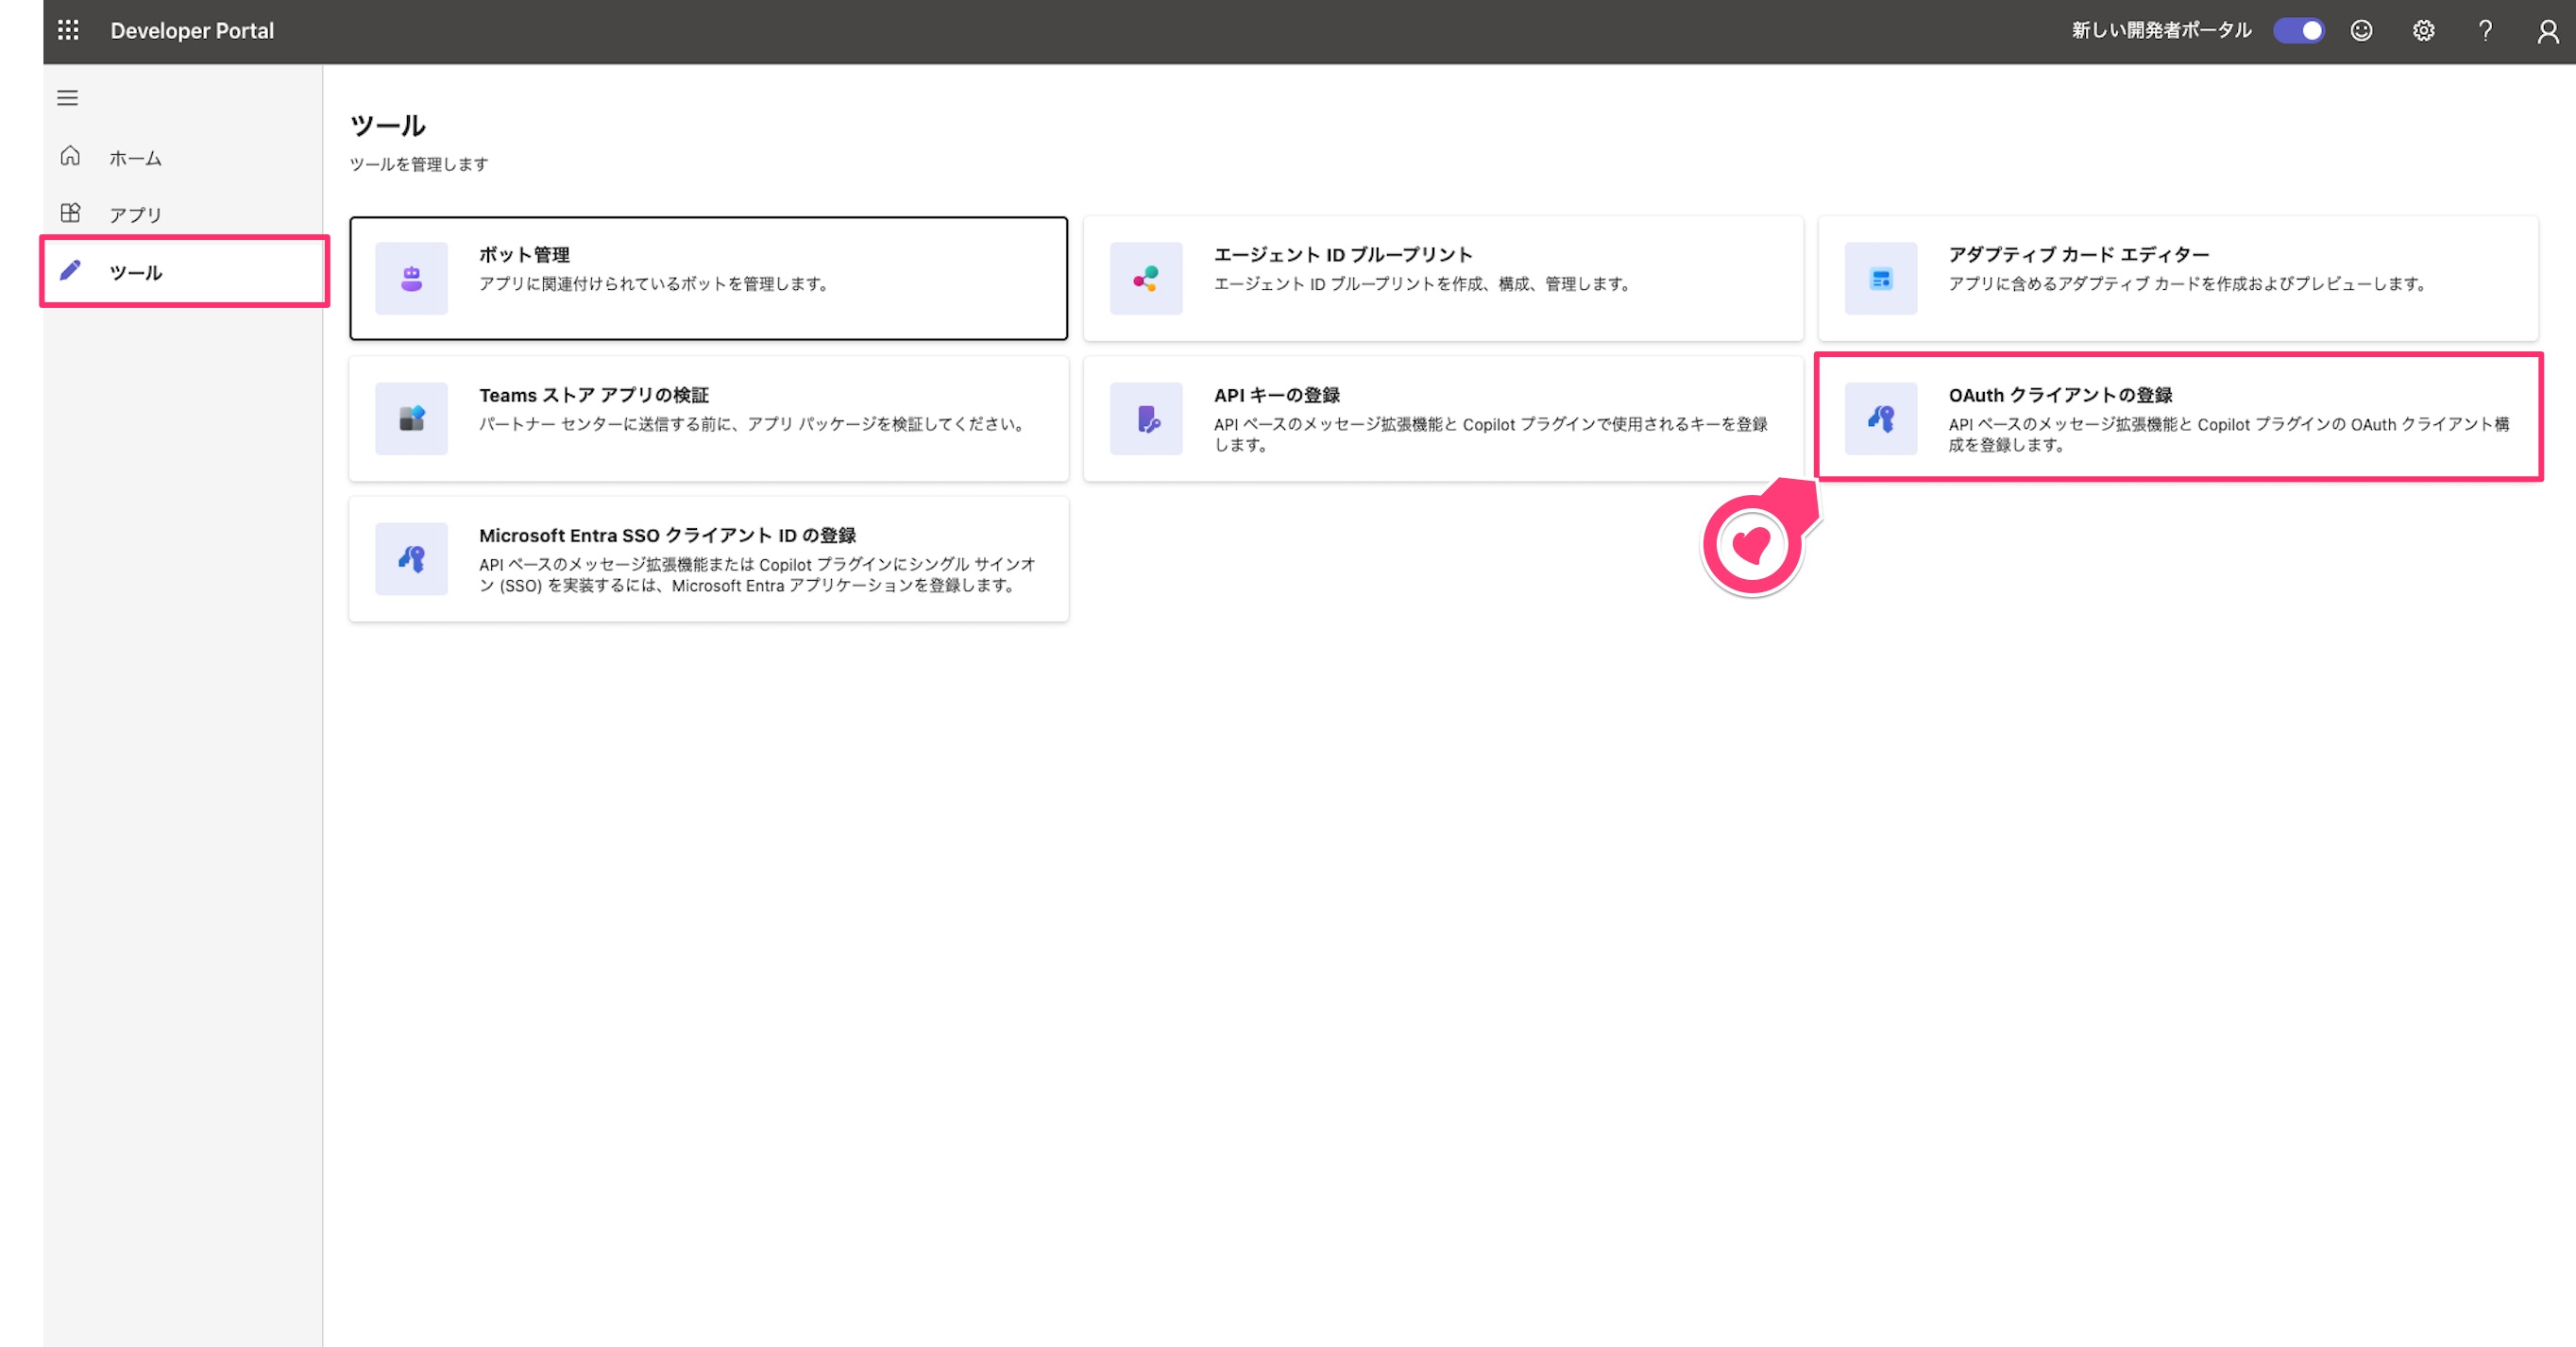This screenshot has height=1347, width=2576.
Task: Click the Home house icon in sidebar
Action: (x=70, y=156)
